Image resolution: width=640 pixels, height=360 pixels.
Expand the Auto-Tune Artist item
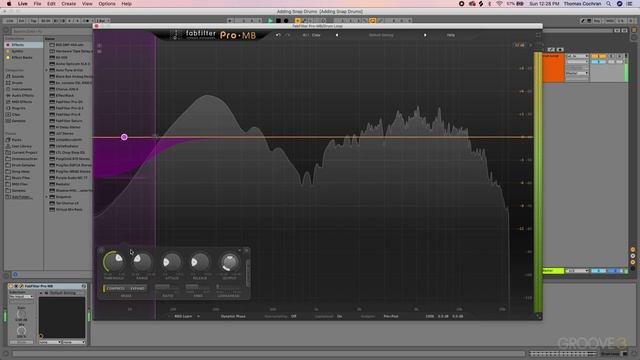[x=47, y=70]
